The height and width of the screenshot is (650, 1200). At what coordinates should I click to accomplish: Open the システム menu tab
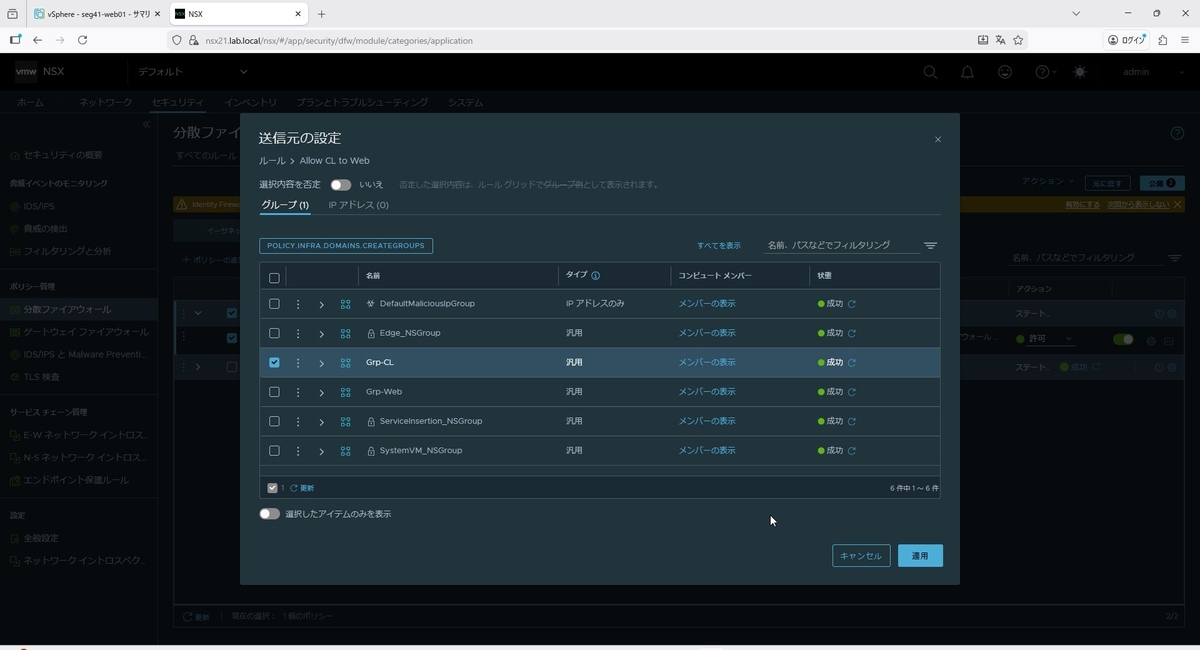466,103
